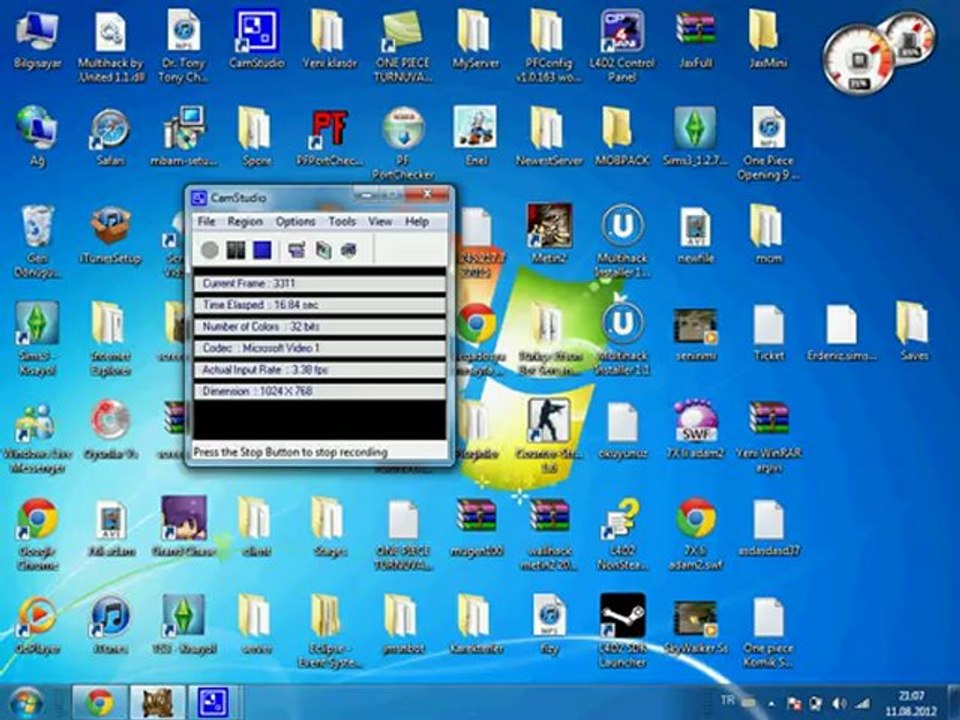Select the mcm folder icon

768,234
